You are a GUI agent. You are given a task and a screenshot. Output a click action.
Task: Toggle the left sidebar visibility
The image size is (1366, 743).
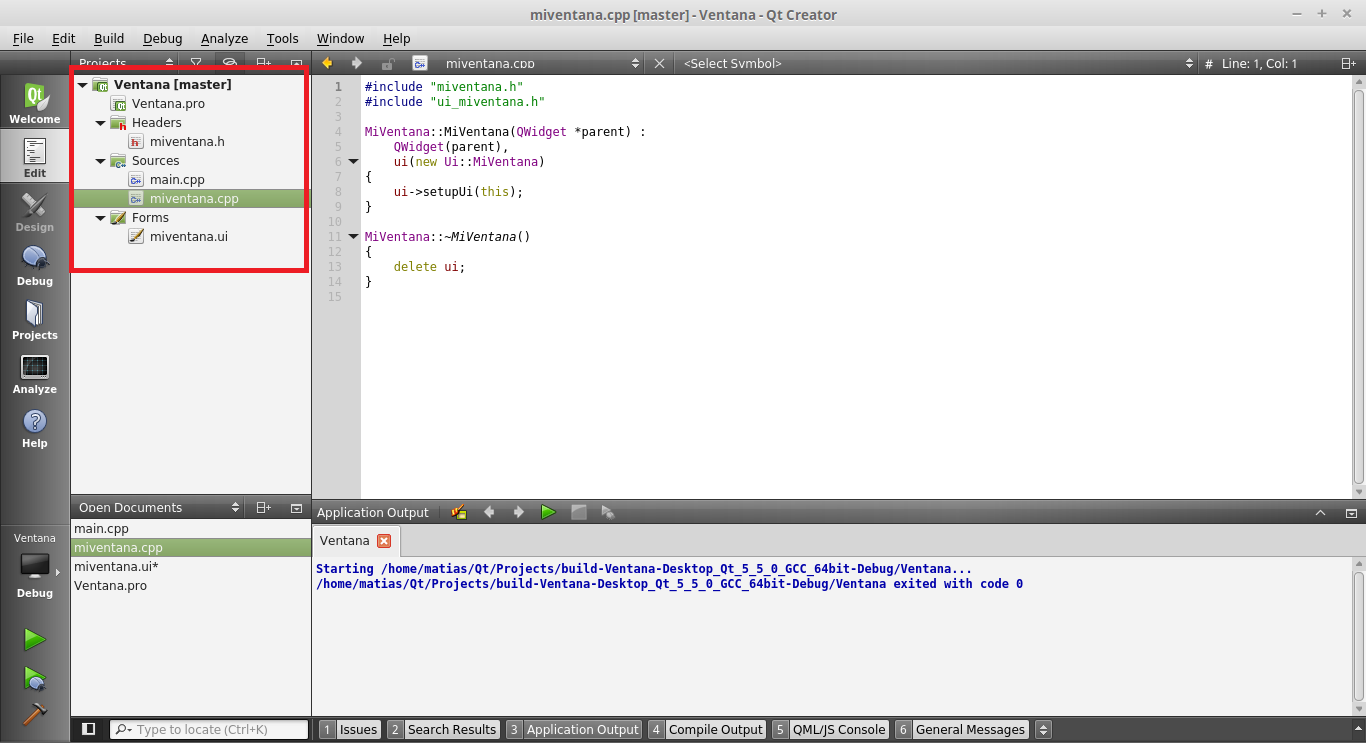(88, 729)
